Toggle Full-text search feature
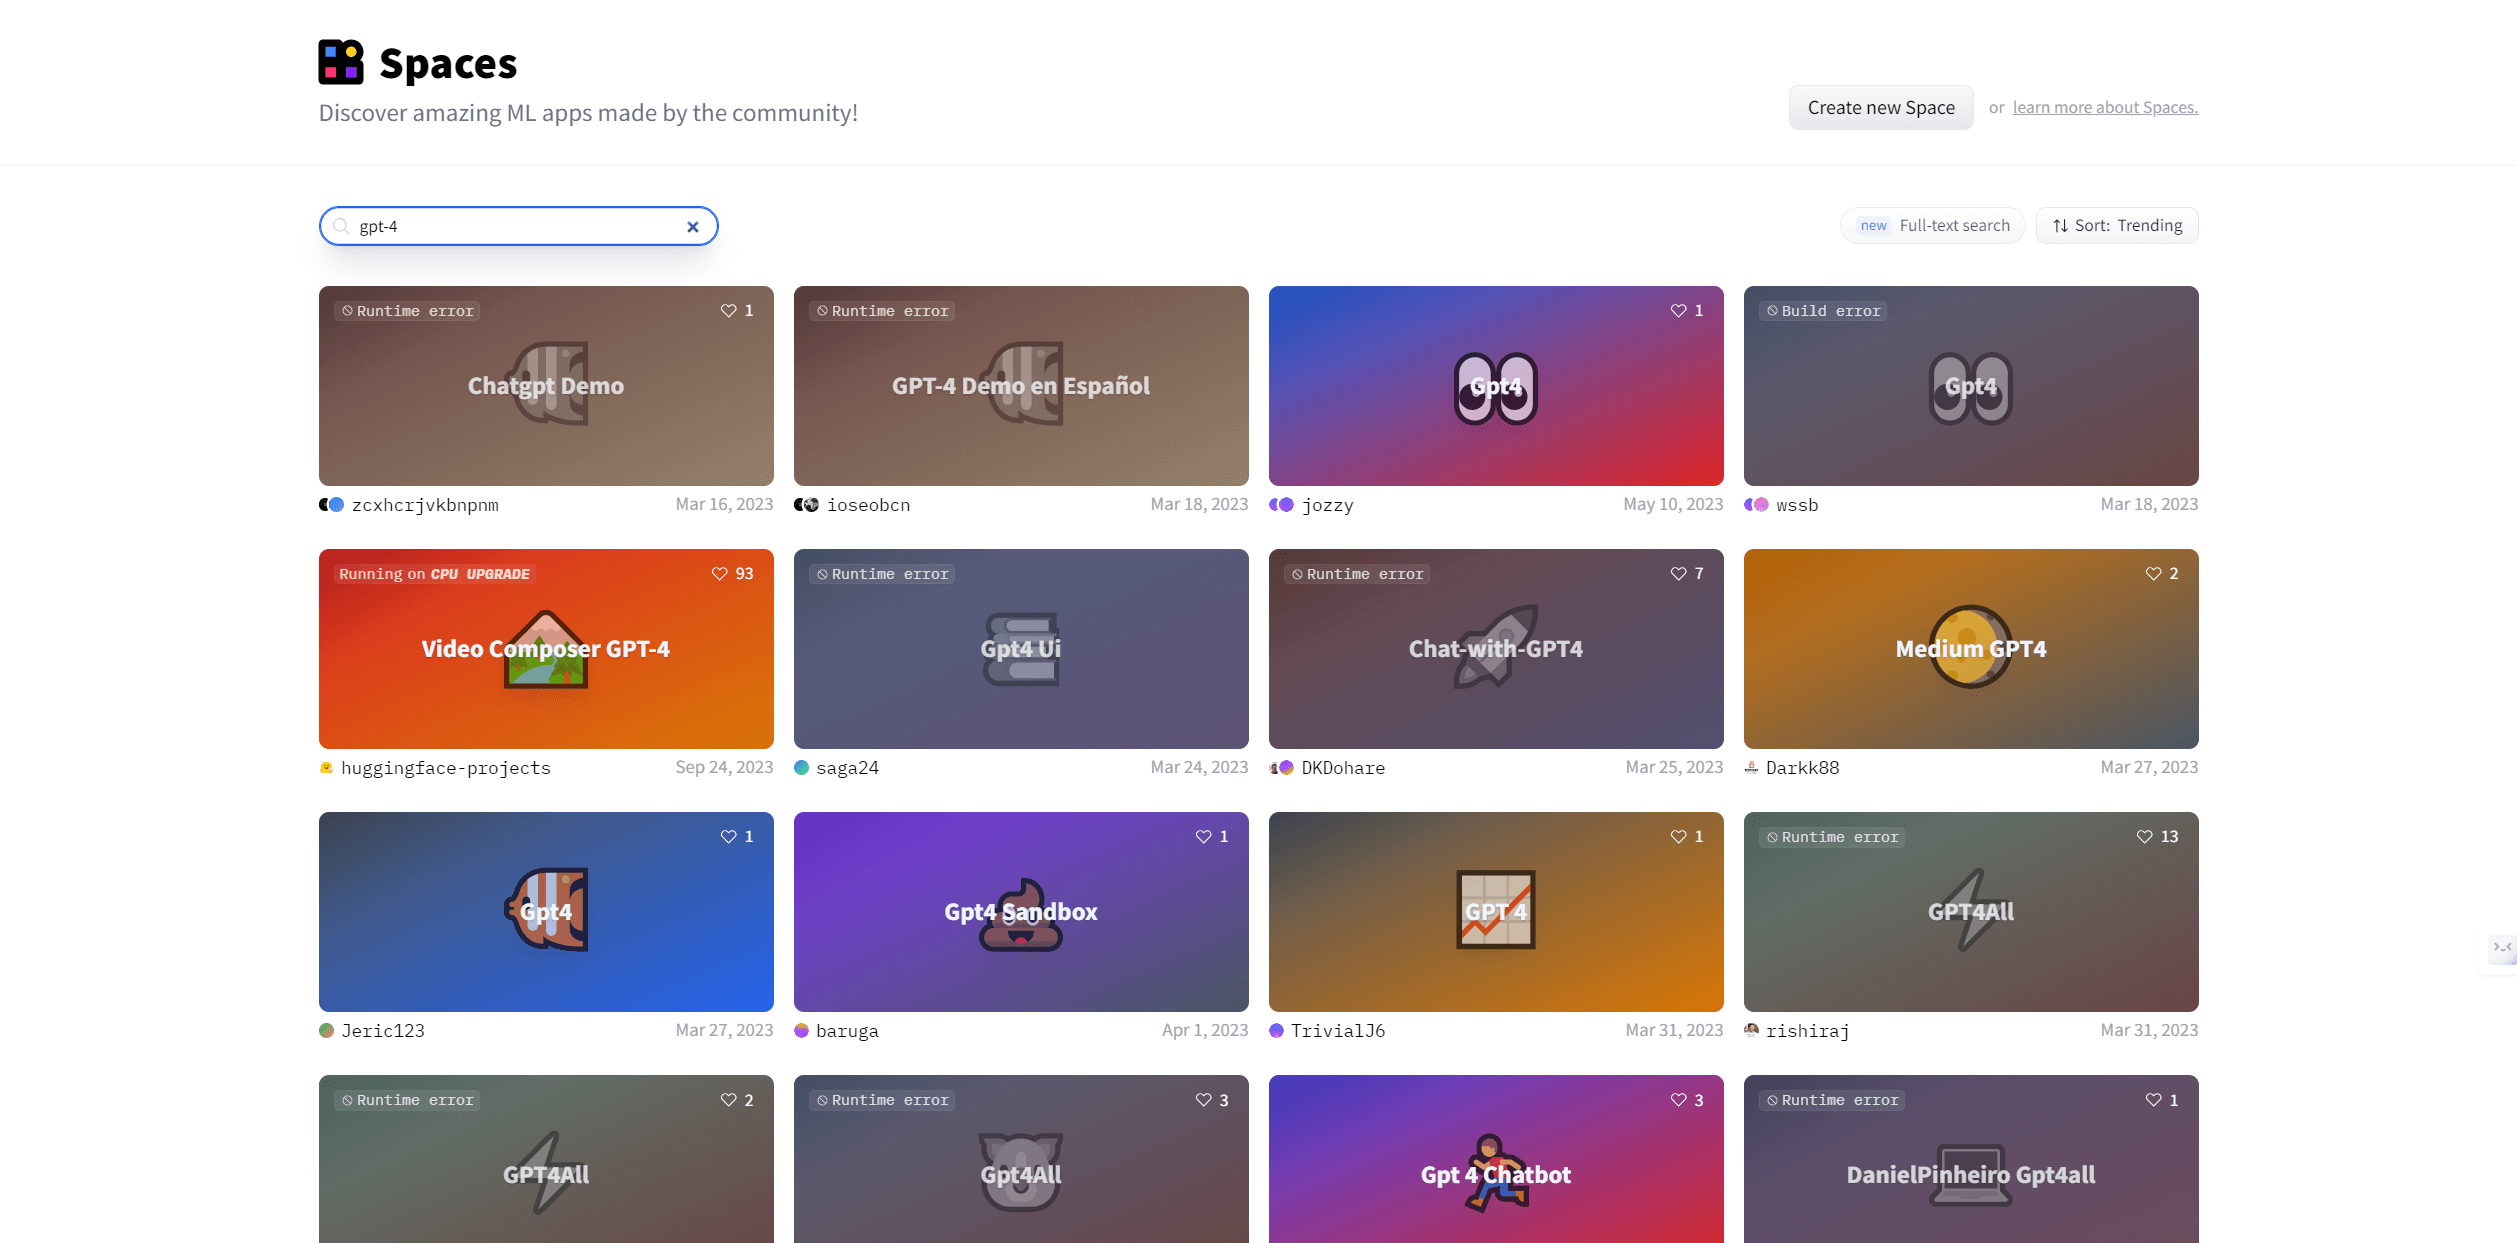2517x1243 pixels. [x=1934, y=225]
